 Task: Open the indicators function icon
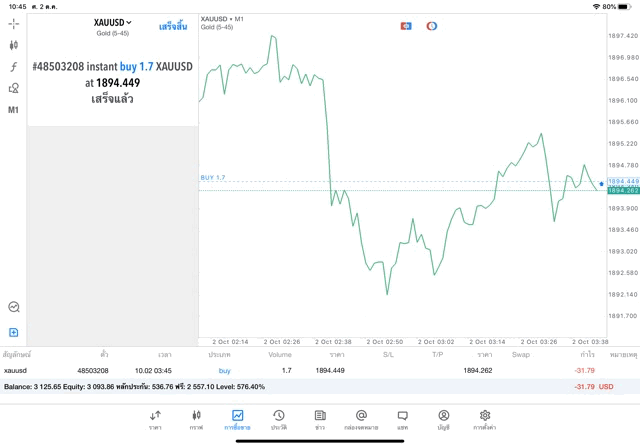point(14,67)
